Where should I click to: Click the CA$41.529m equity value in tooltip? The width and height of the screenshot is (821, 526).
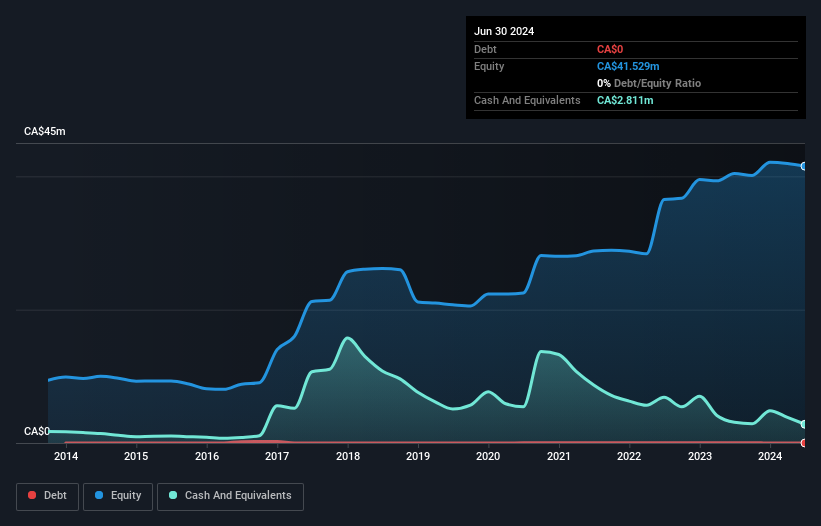(x=628, y=66)
